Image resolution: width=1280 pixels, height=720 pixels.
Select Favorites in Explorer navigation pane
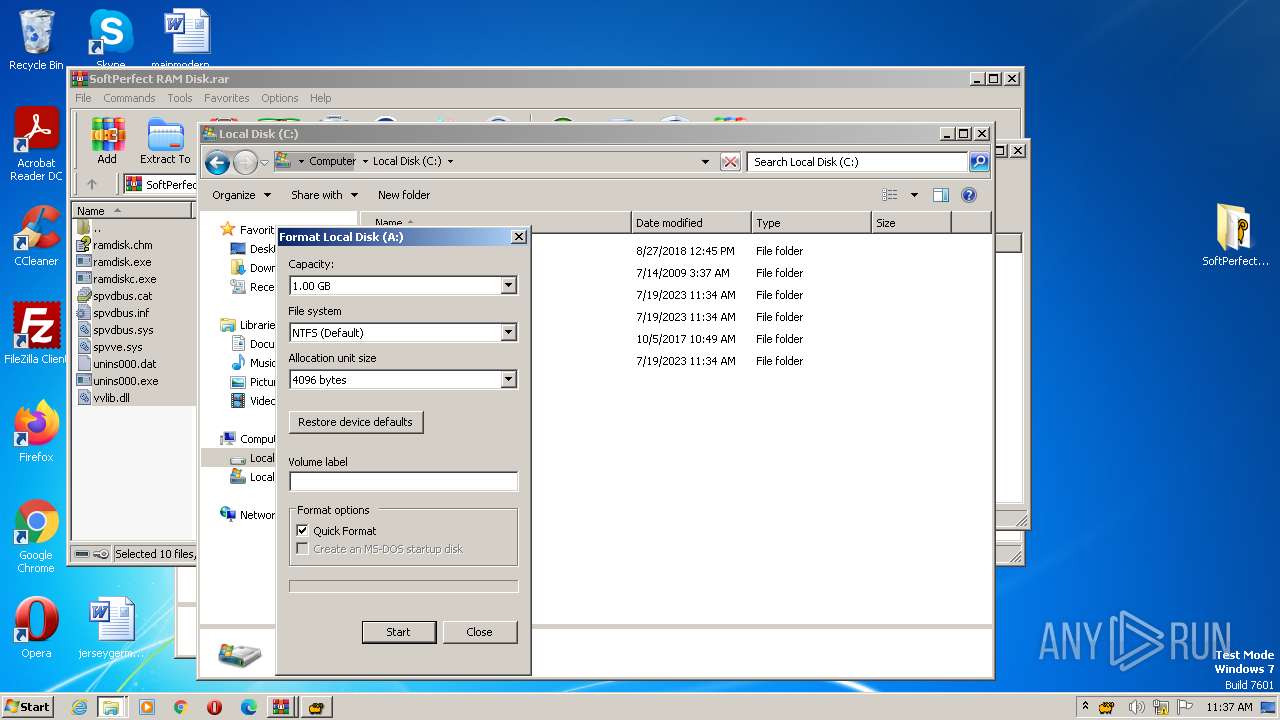coord(248,230)
